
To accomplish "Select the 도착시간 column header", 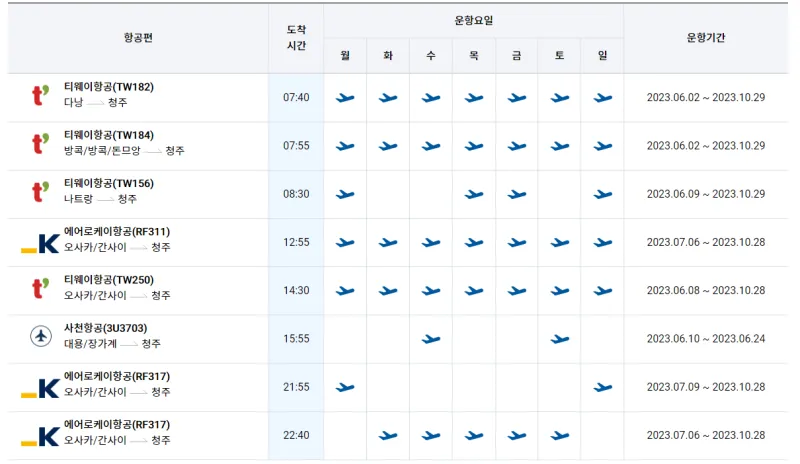I will (x=296, y=38).
